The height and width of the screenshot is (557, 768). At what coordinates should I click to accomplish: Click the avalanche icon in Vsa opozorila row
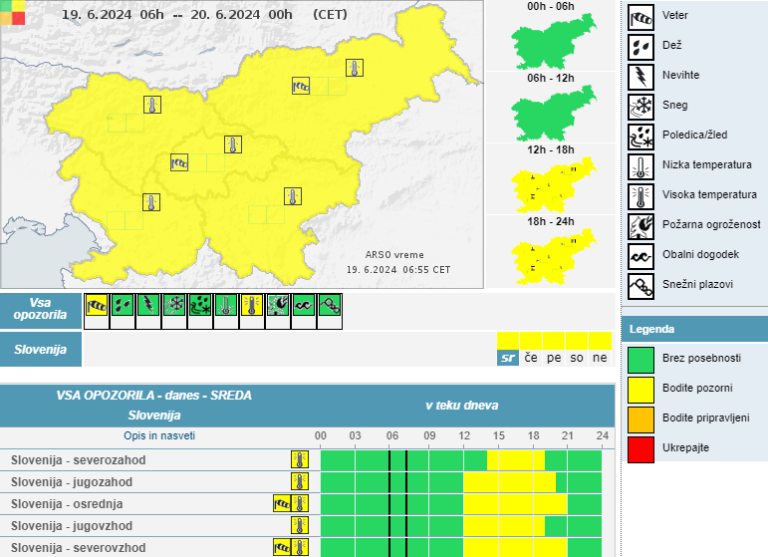pyautogui.click(x=330, y=306)
